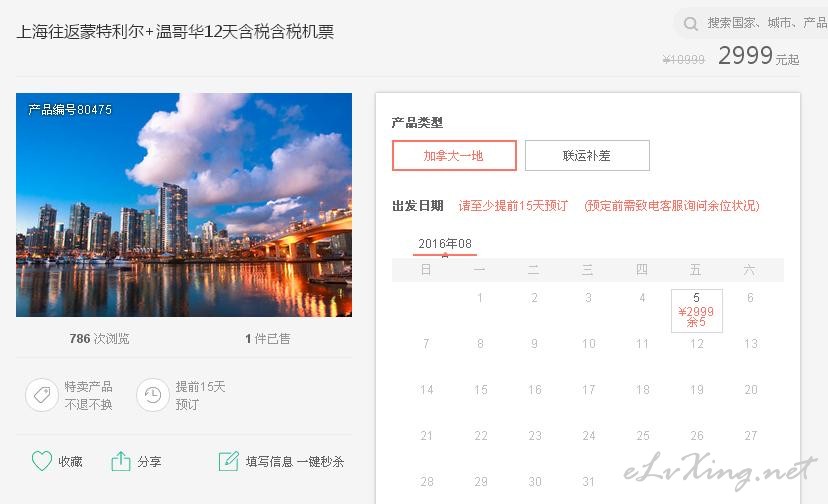Click the price tag special-offer icon
This screenshot has height=504, width=828.
pyautogui.click(x=42, y=395)
